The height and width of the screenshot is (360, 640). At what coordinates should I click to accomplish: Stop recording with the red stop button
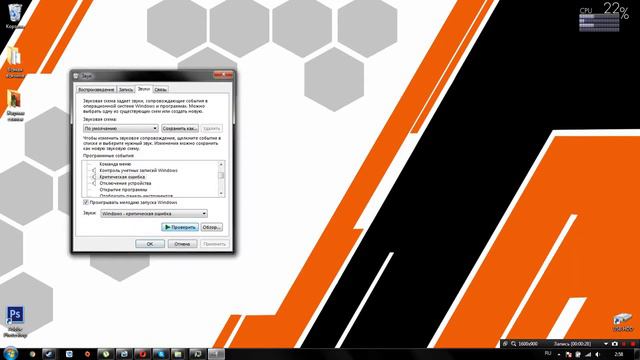(633, 344)
